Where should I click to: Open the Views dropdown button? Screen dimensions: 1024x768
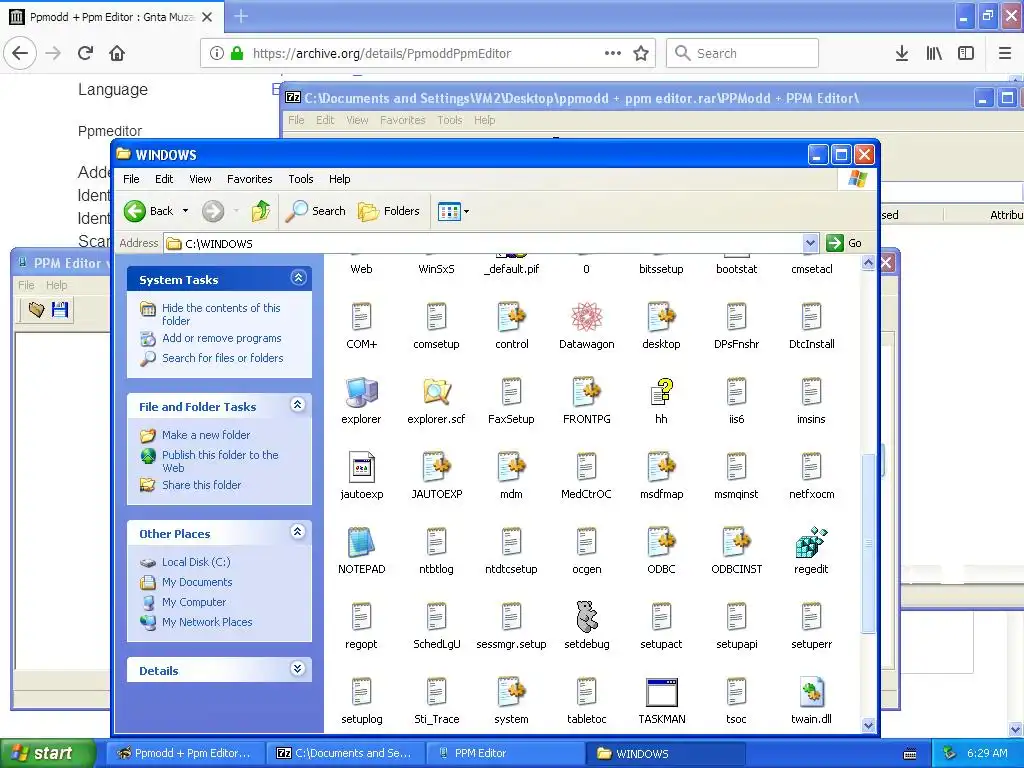(453, 211)
